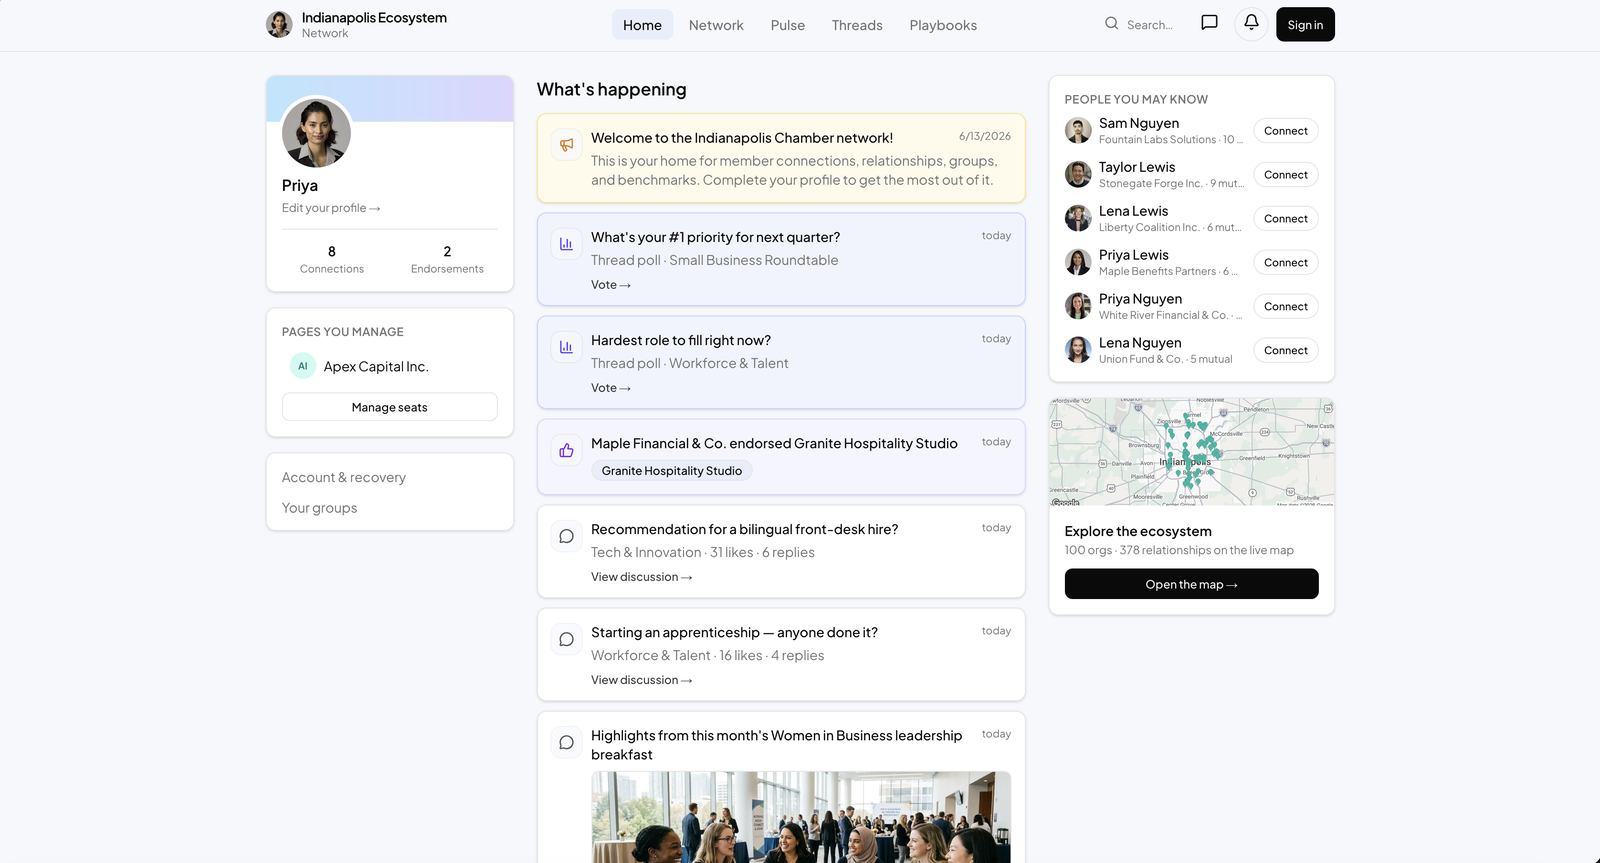1600x863 pixels.
Task: Open the notifications bell icon
Action: (x=1251, y=24)
